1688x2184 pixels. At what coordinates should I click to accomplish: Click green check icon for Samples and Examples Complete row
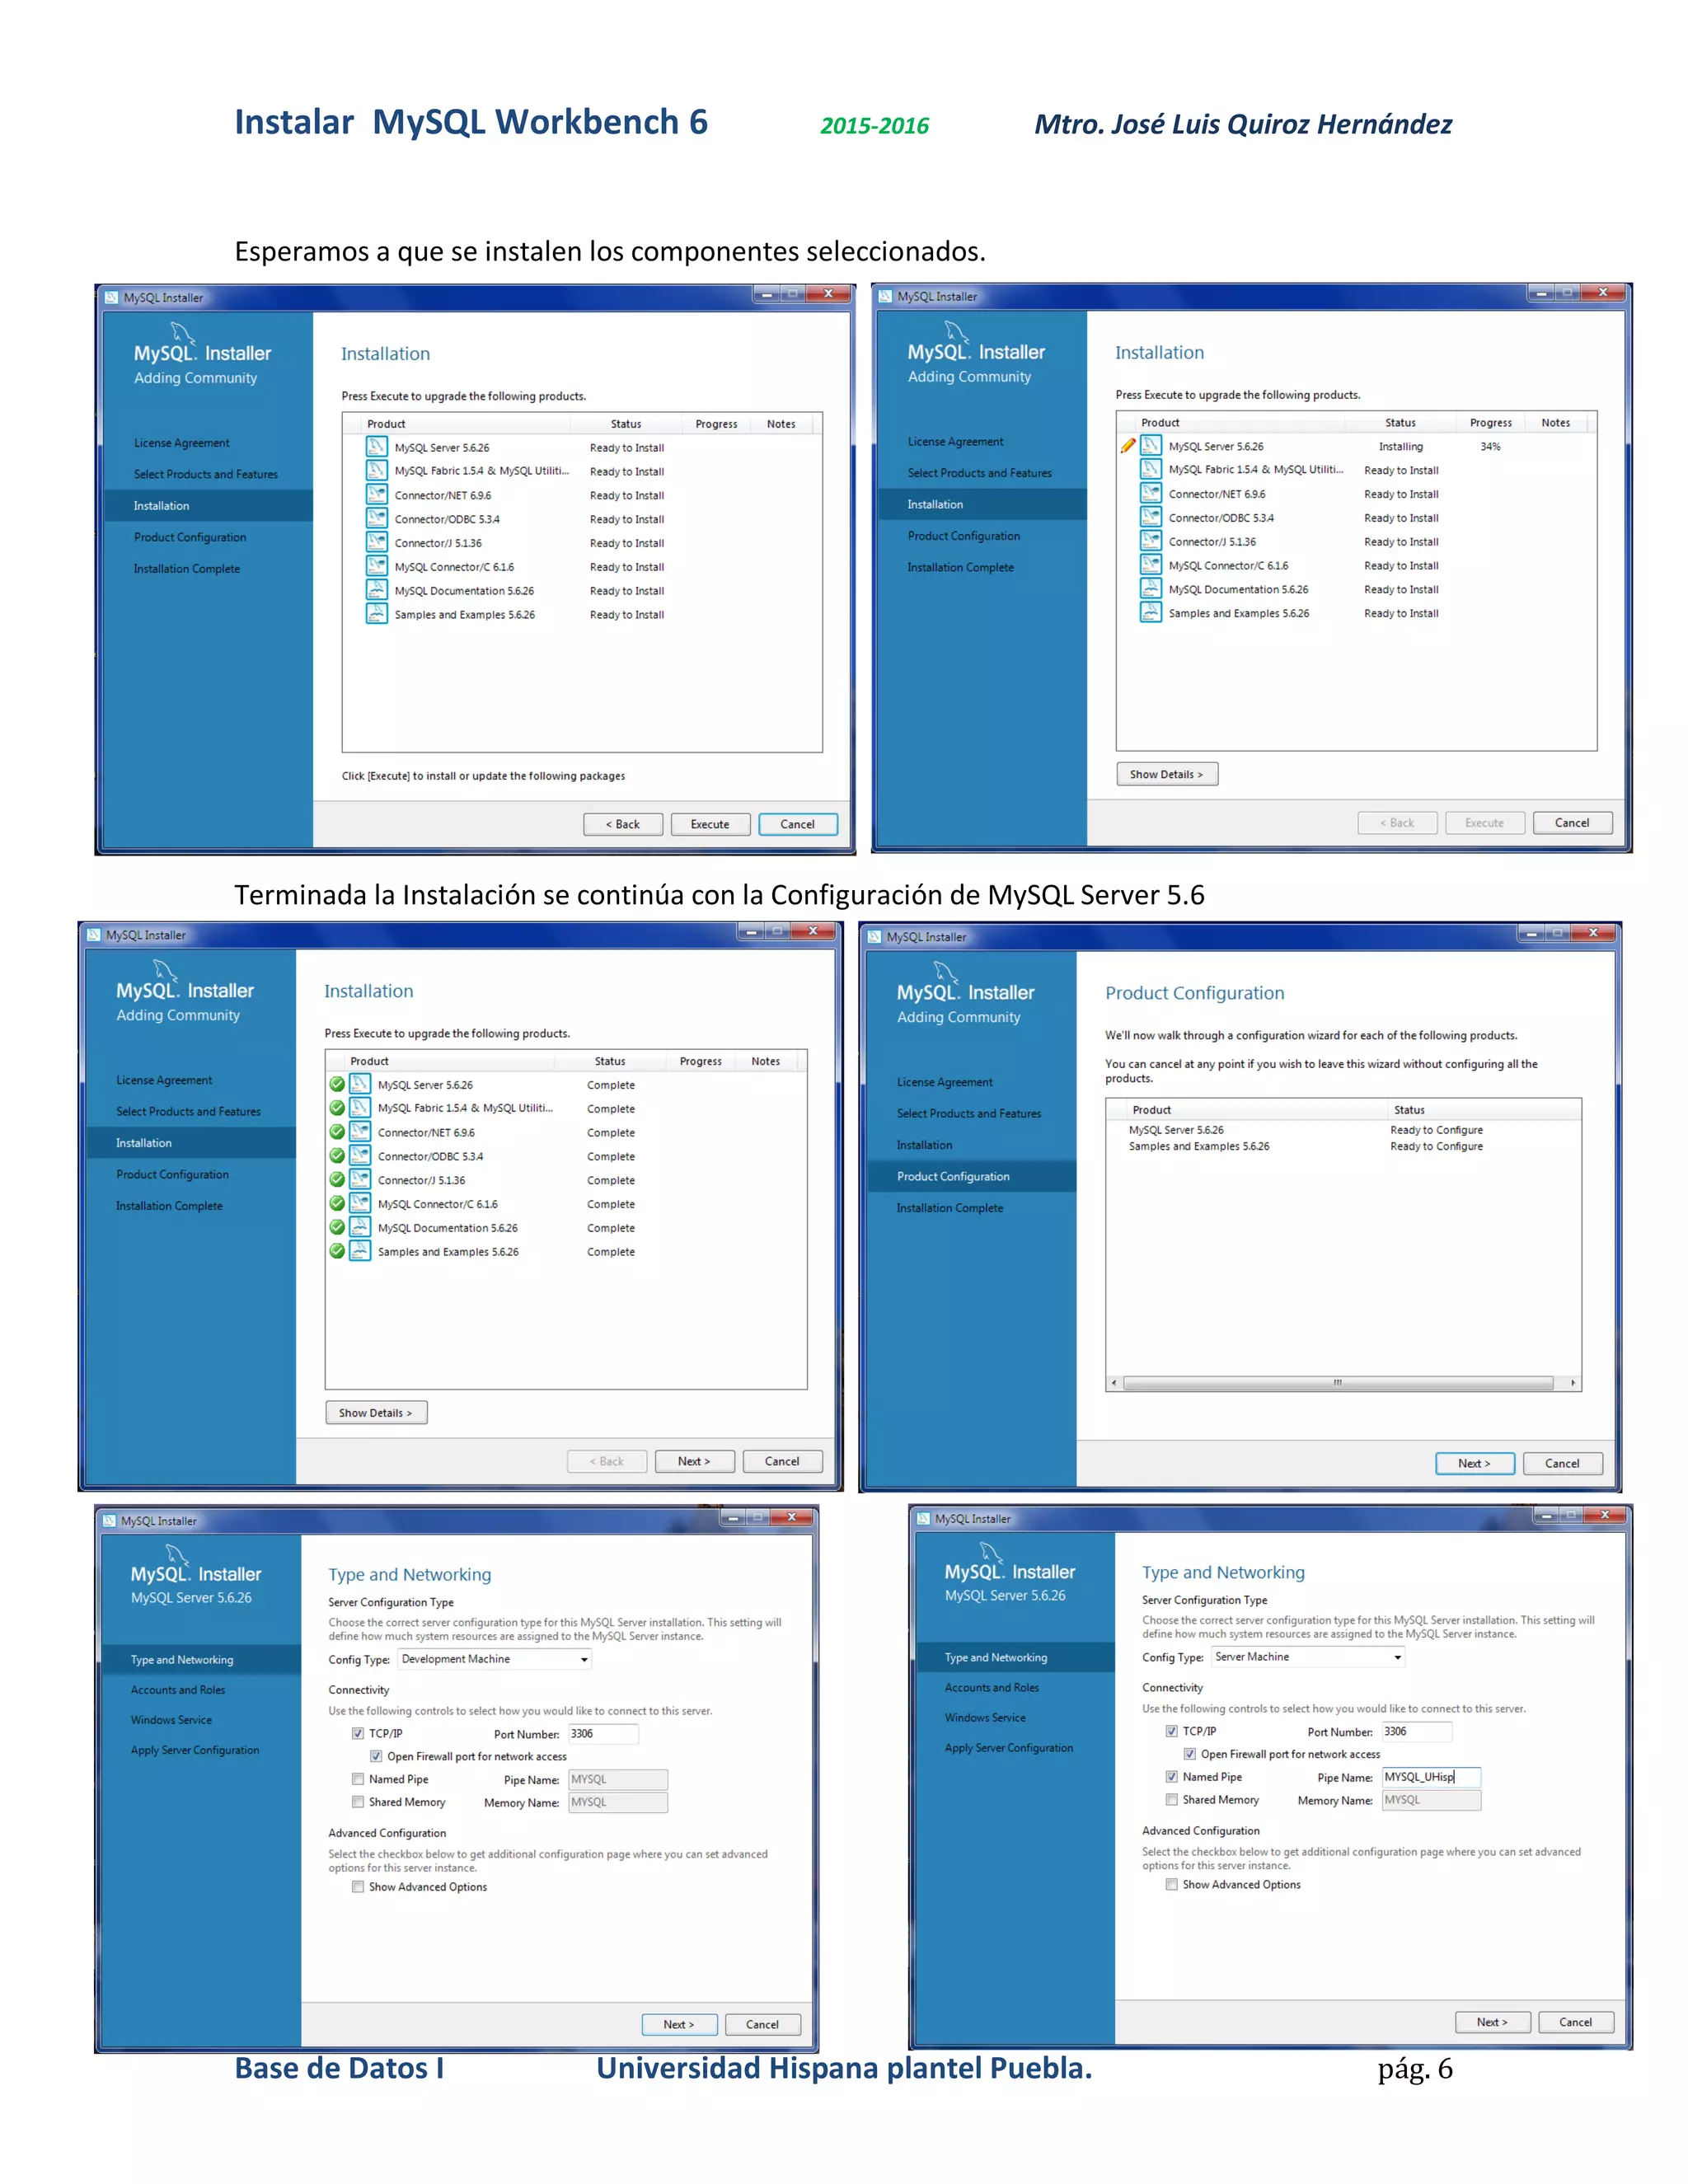[x=337, y=1252]
